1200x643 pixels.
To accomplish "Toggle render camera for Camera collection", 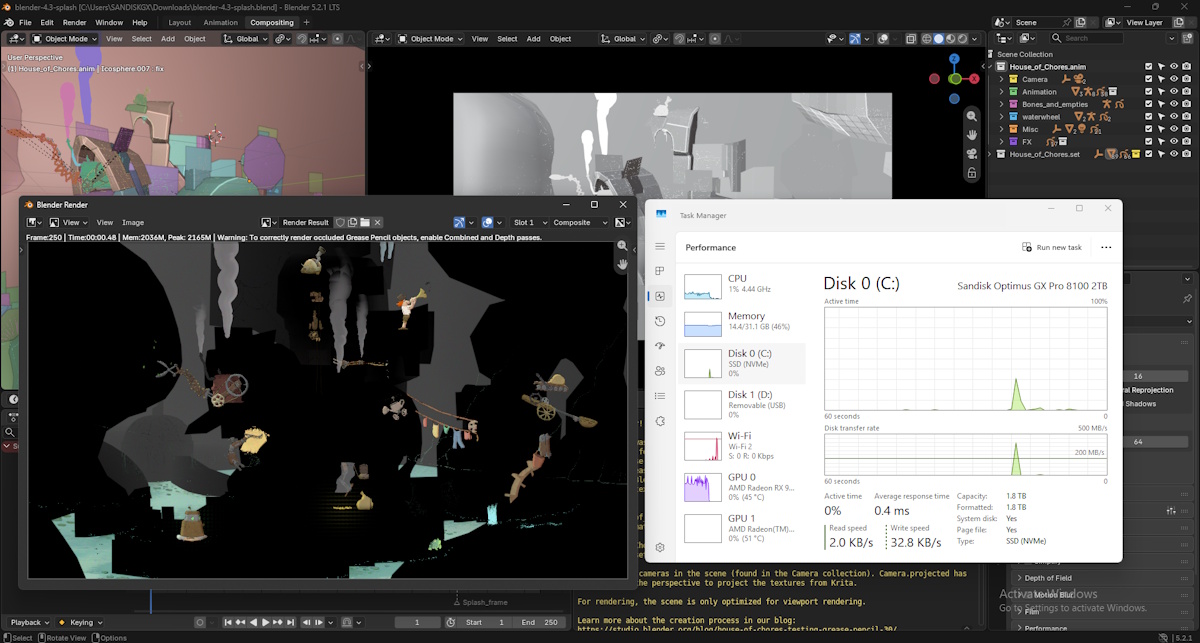I will click(x=1187, y=79).
